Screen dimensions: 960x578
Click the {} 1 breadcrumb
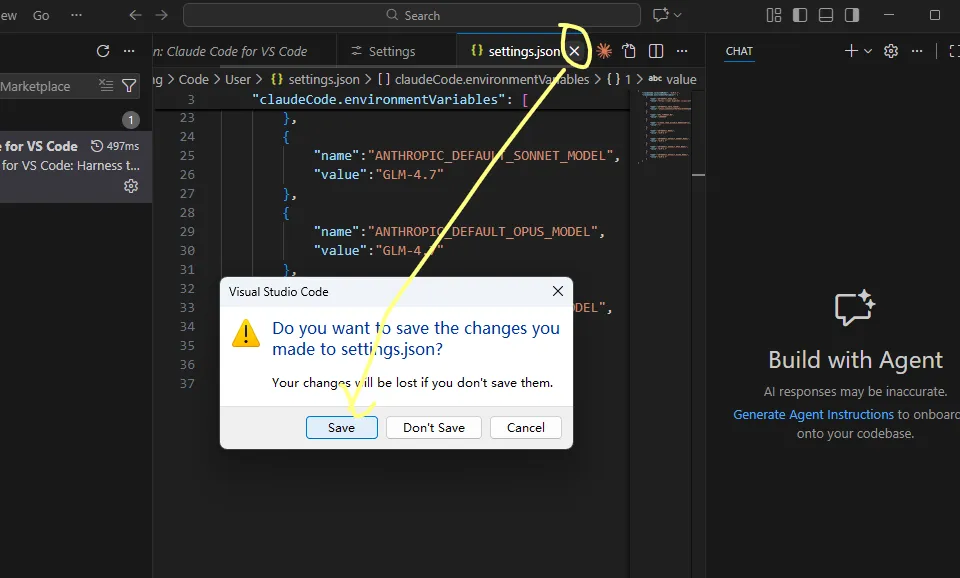pos(618,80)
